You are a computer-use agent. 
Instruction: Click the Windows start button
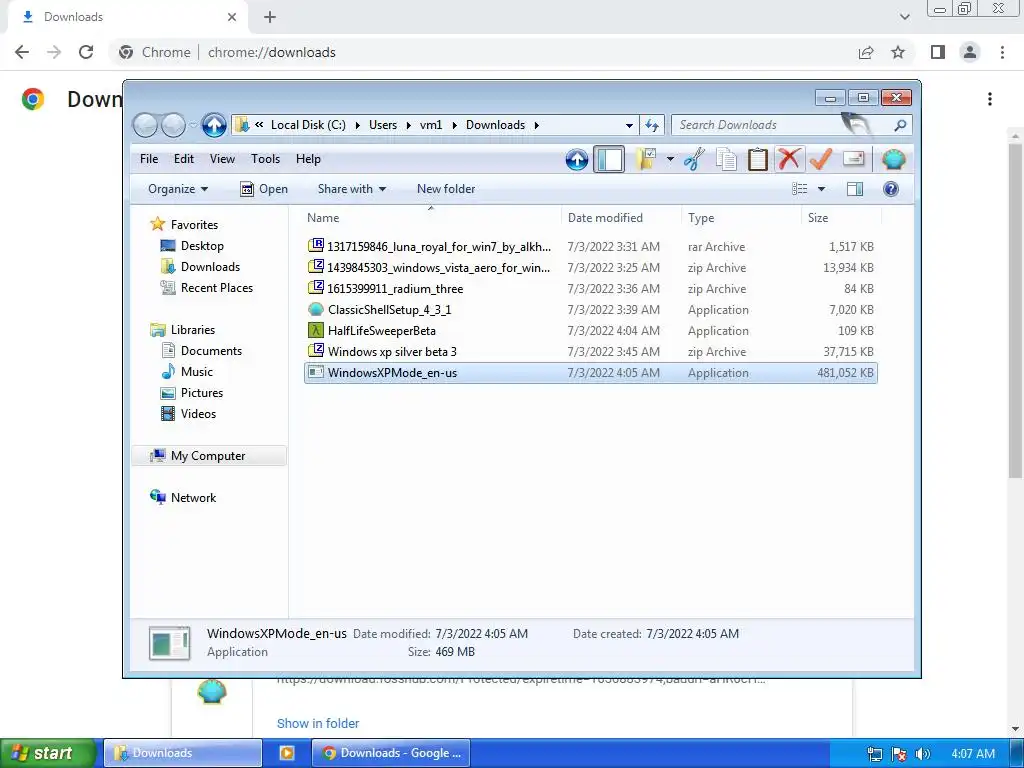pos(46,753)
